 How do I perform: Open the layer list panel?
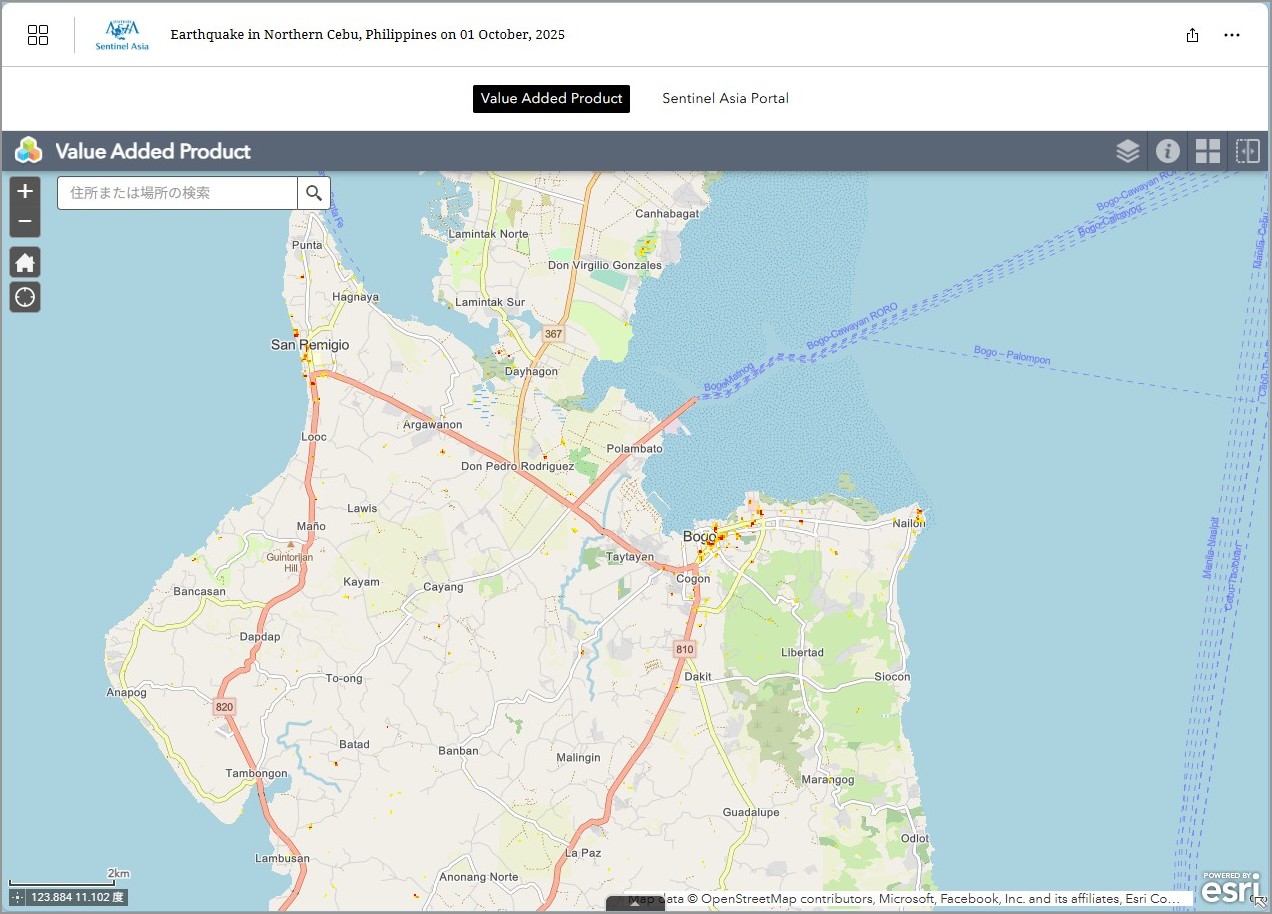pyautogui.click(x=1127, y=151)
